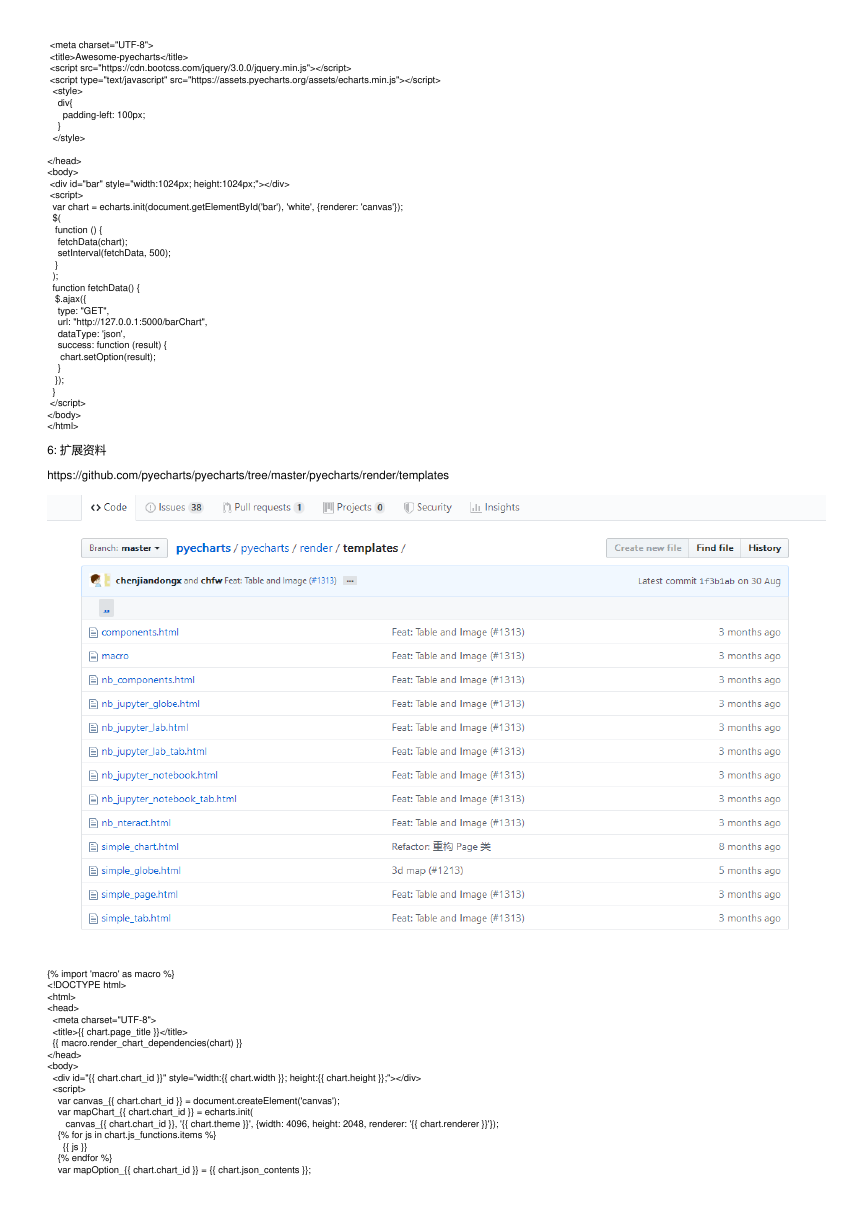This screenshot has width=868, height=1228.
Task: Switch to the Code tab
Action: pyautogui.click(x=109, y=507)
